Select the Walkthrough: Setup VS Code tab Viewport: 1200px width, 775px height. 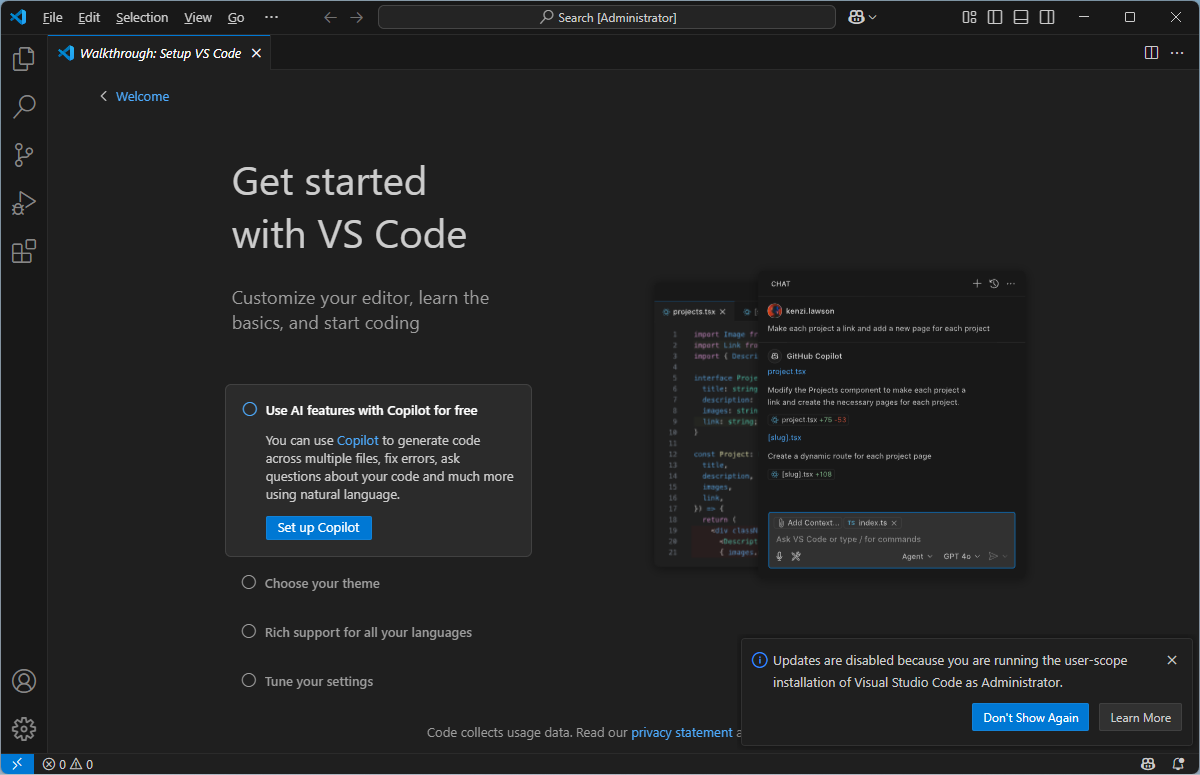pos(160,53)
